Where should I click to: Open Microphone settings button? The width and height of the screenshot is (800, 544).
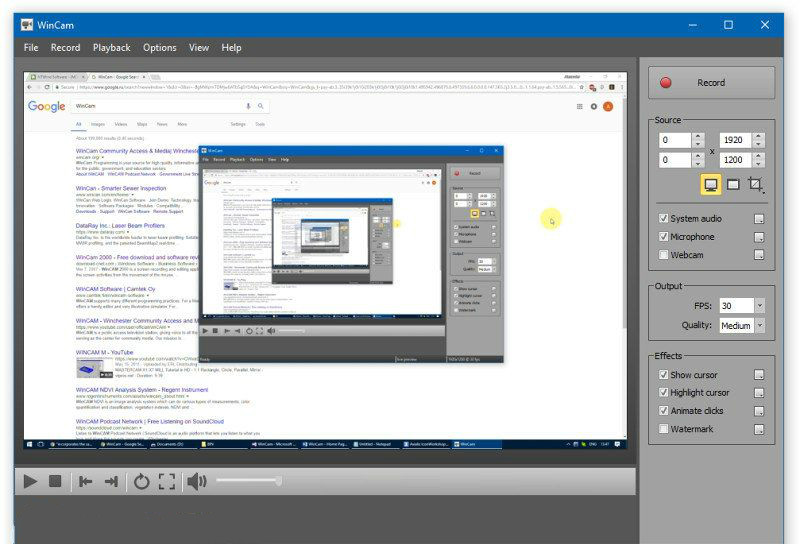coord(759,237)
